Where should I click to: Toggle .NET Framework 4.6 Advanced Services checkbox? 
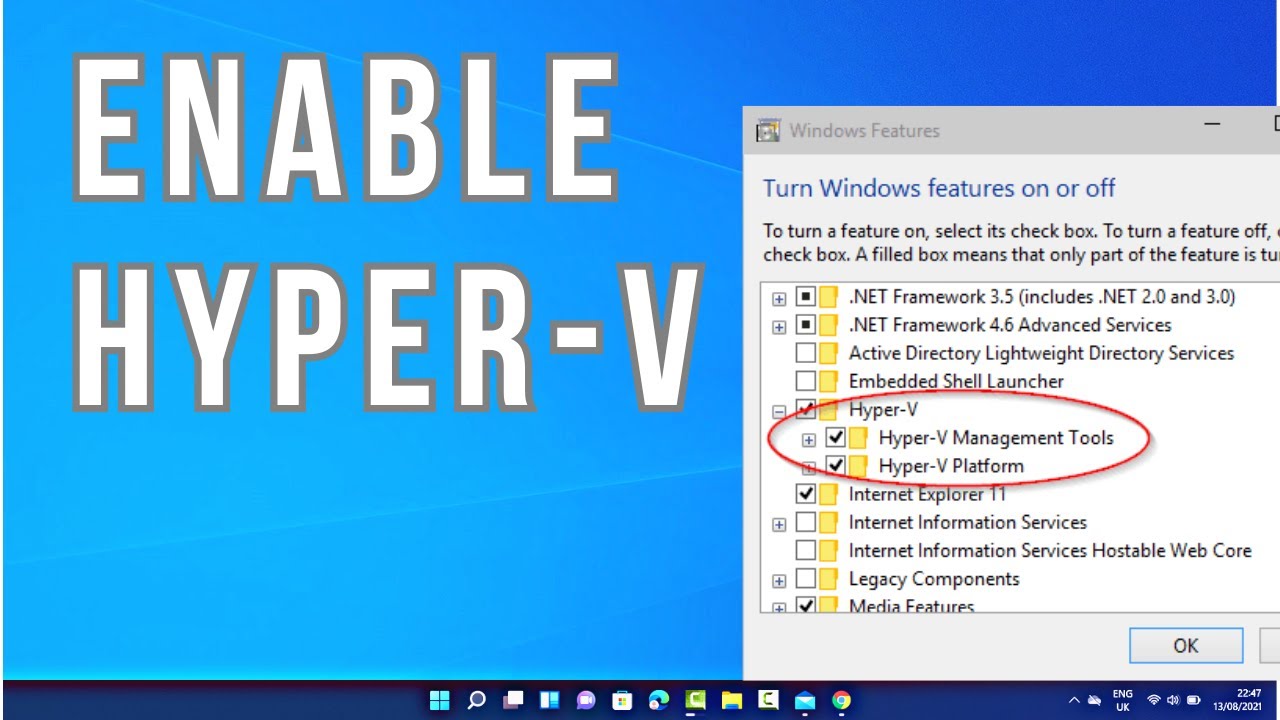tap(806, 325)
